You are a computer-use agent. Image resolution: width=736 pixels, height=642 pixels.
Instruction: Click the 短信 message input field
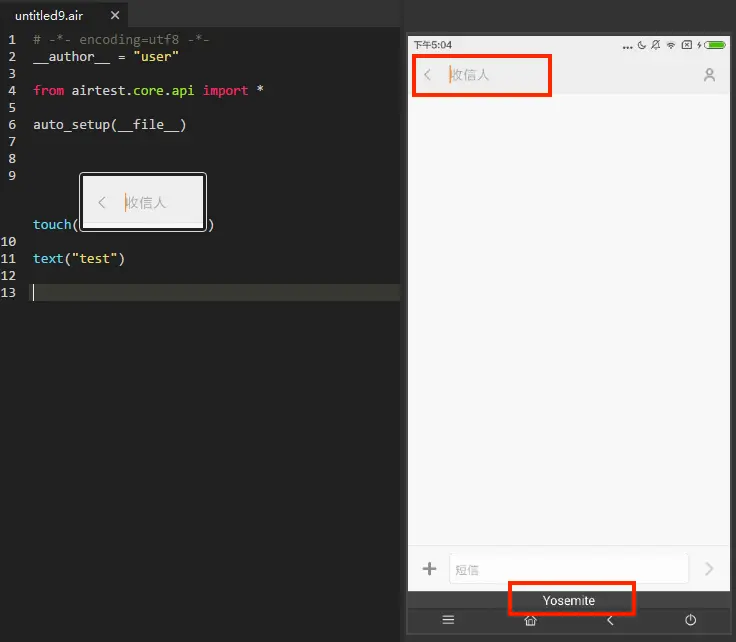[x=568, y=569]
